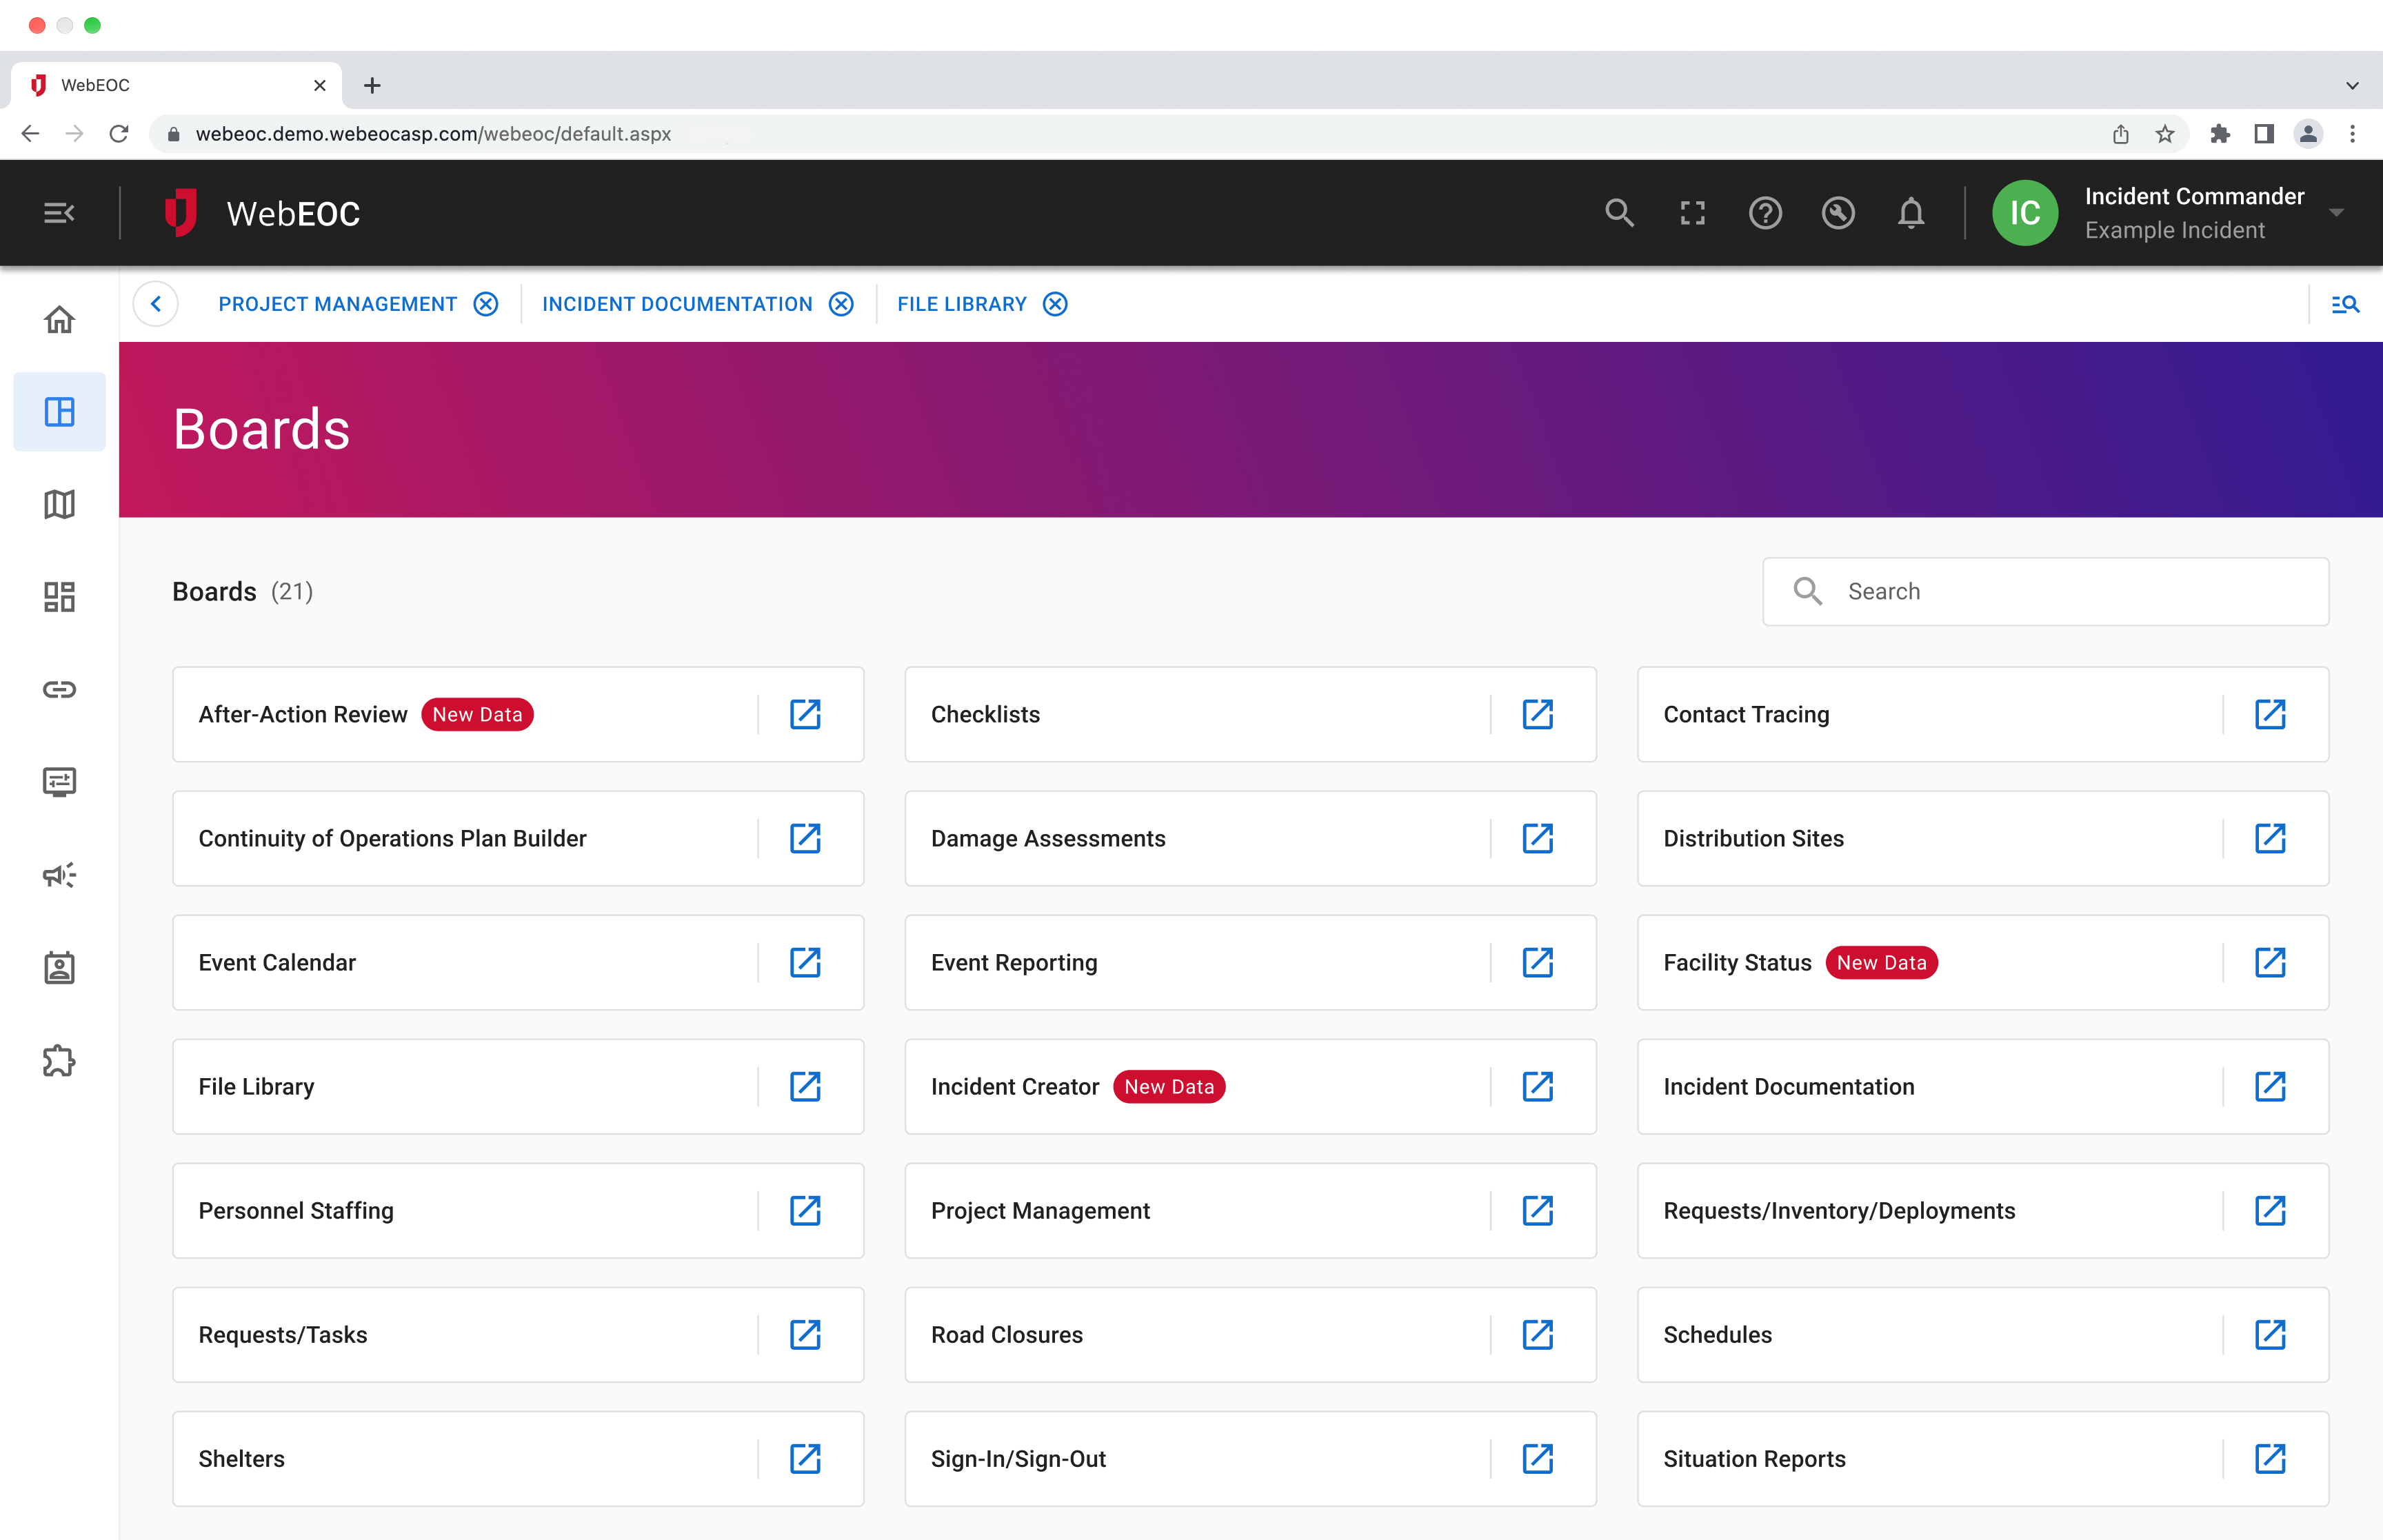Open After-Action Review in a new window

(x=805, y=714)
